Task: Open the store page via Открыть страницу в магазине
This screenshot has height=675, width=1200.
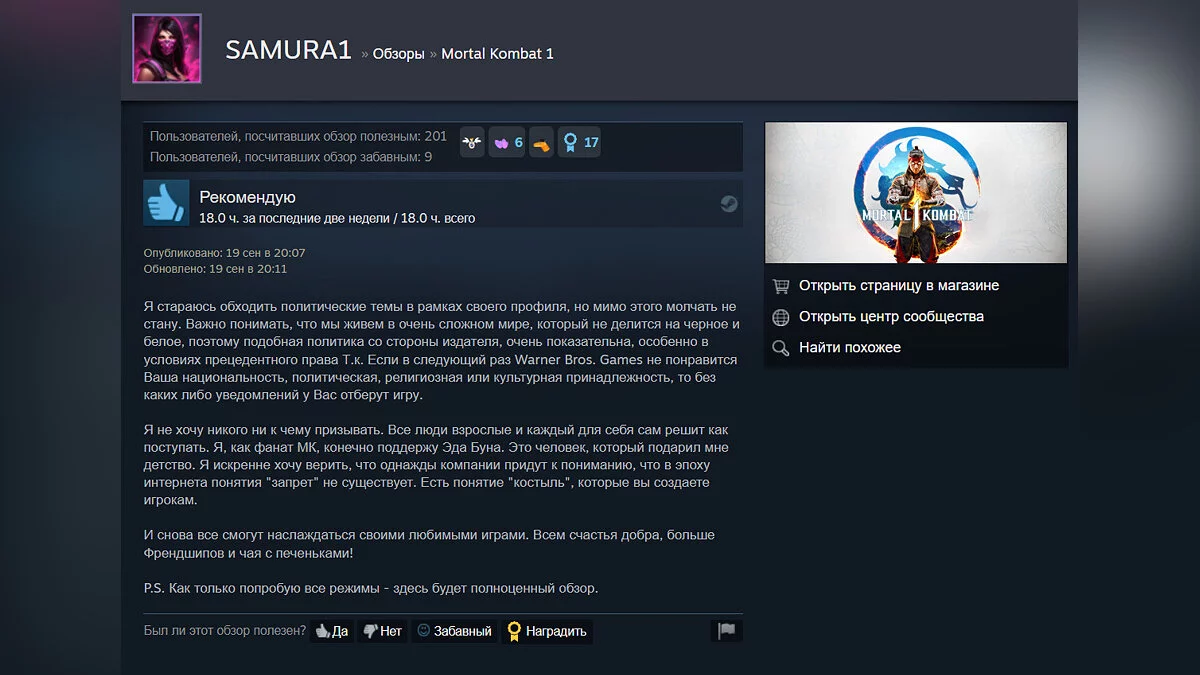Action: pyautogui.click(x=899, y=286)
